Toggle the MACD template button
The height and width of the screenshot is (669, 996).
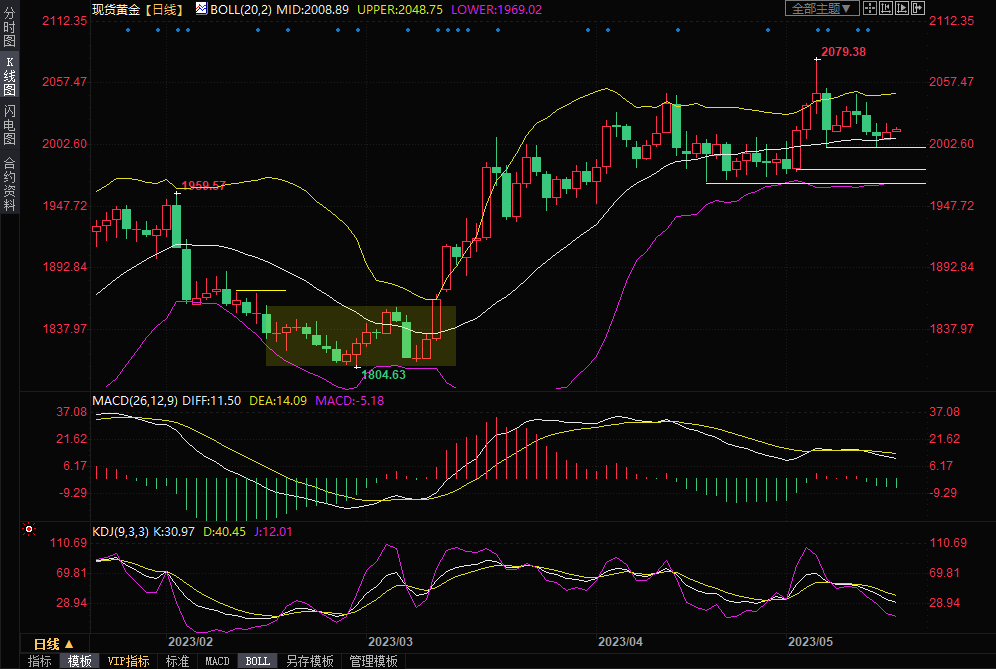217,661
